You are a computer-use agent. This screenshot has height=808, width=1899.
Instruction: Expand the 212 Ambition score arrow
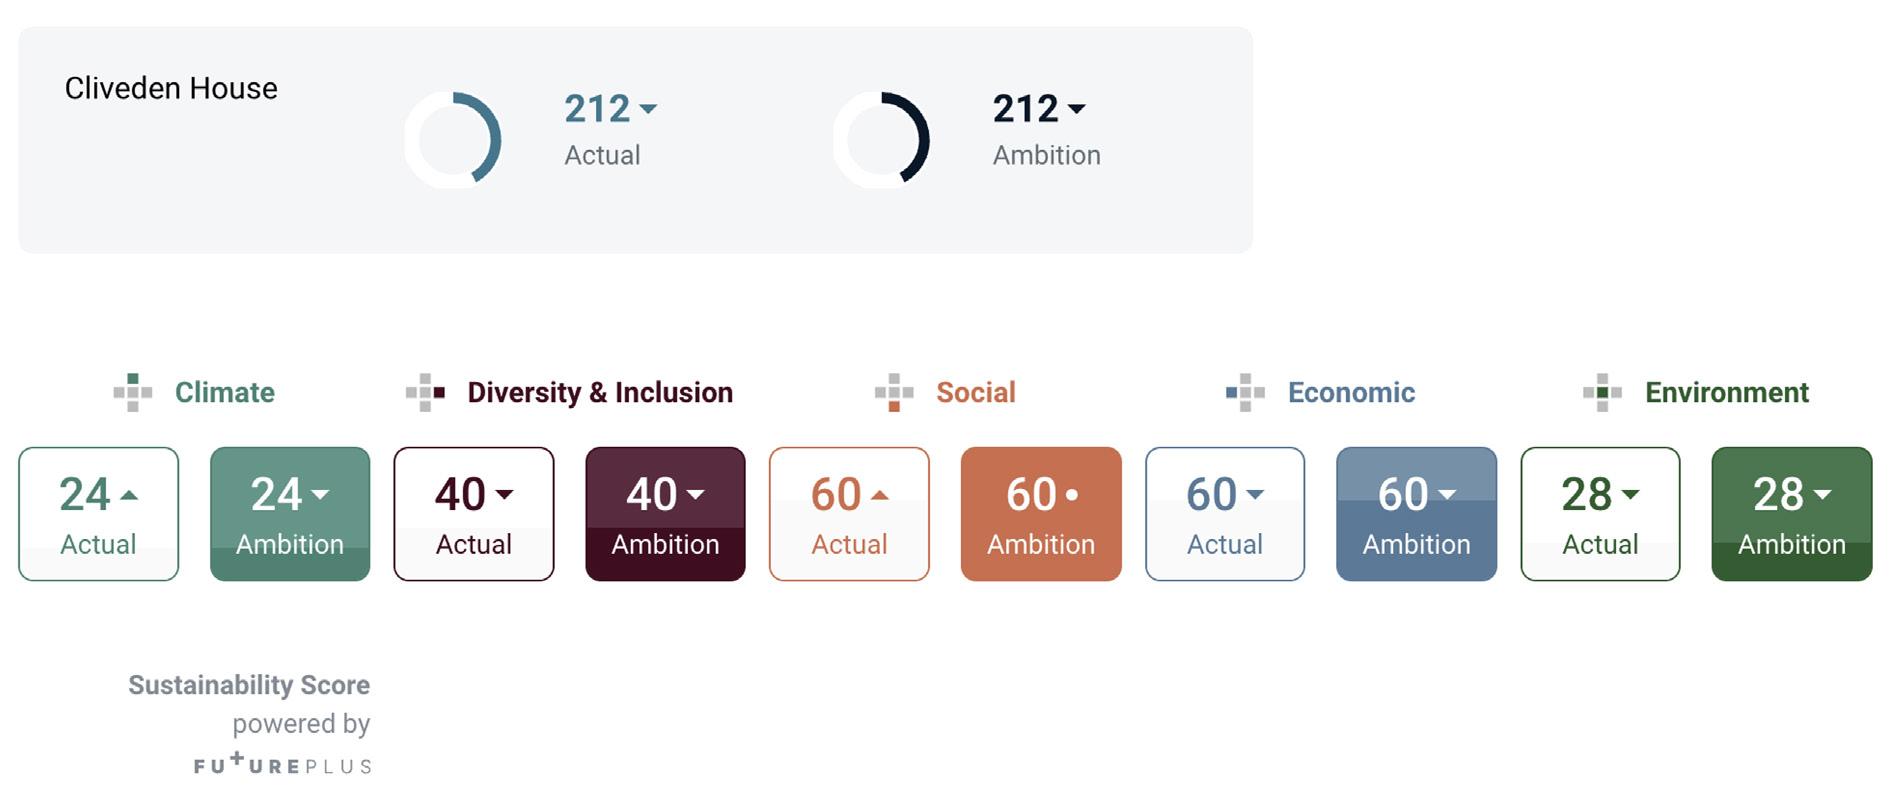click(1076, 109)
